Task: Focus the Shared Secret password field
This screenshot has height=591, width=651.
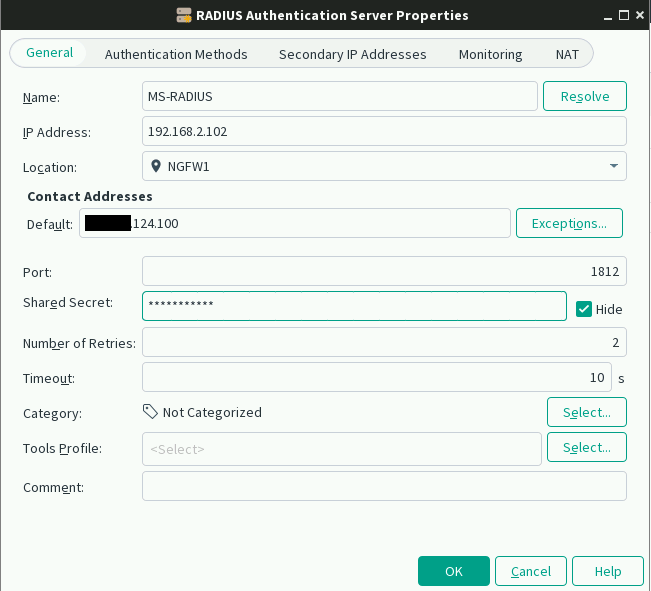Action: tap(354, 306)
